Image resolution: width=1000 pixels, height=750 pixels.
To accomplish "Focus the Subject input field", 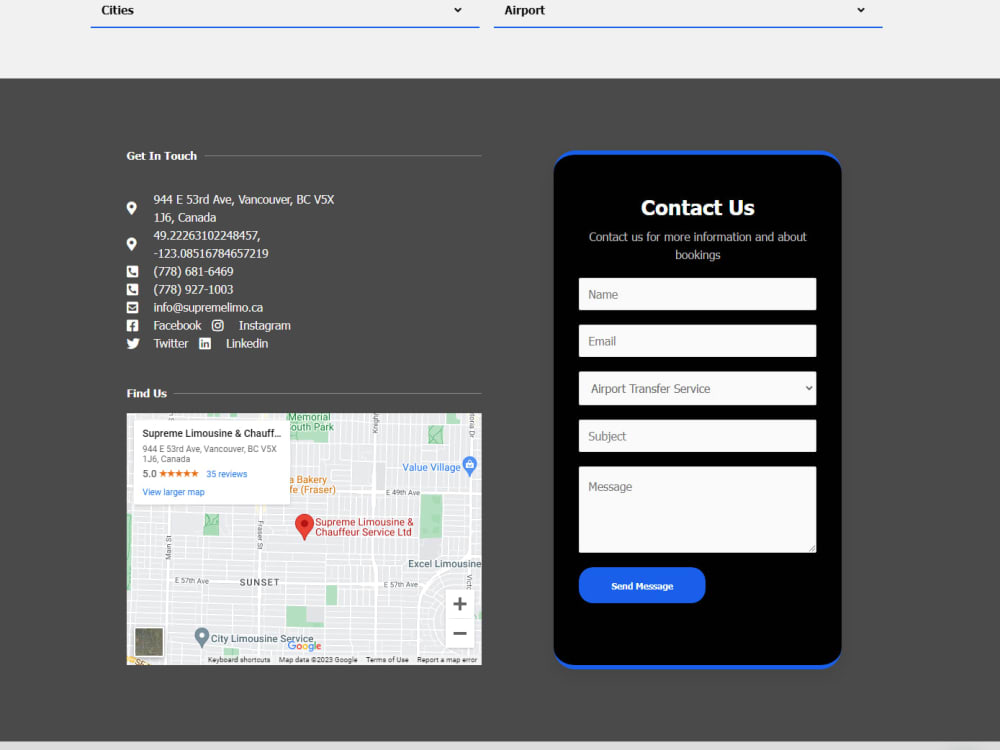I will (x=697, y=436).
